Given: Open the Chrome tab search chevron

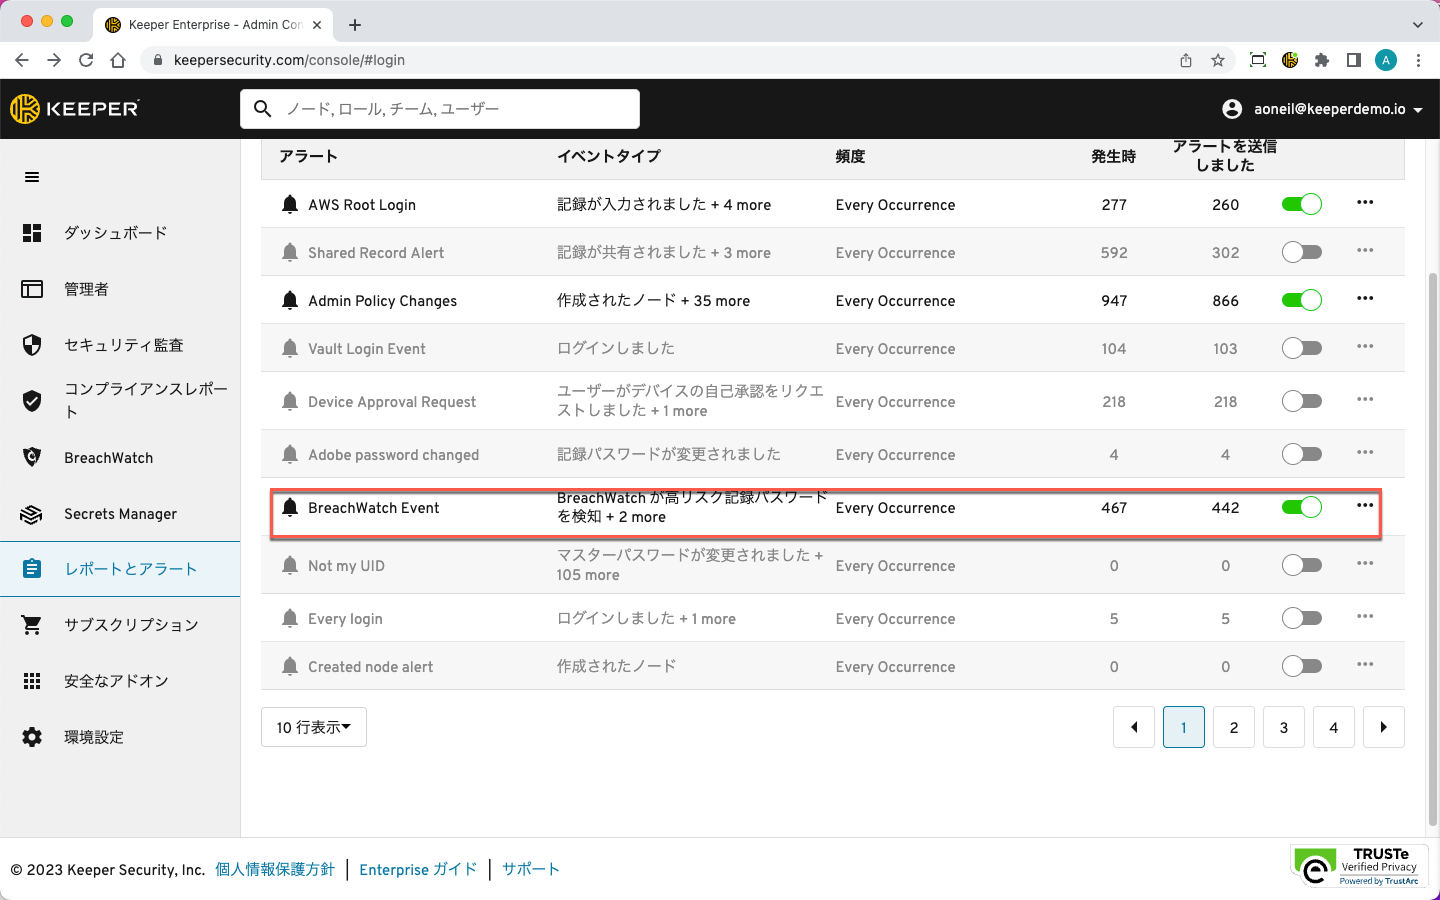Looking at the screenshot, I should coord(1417,24).
